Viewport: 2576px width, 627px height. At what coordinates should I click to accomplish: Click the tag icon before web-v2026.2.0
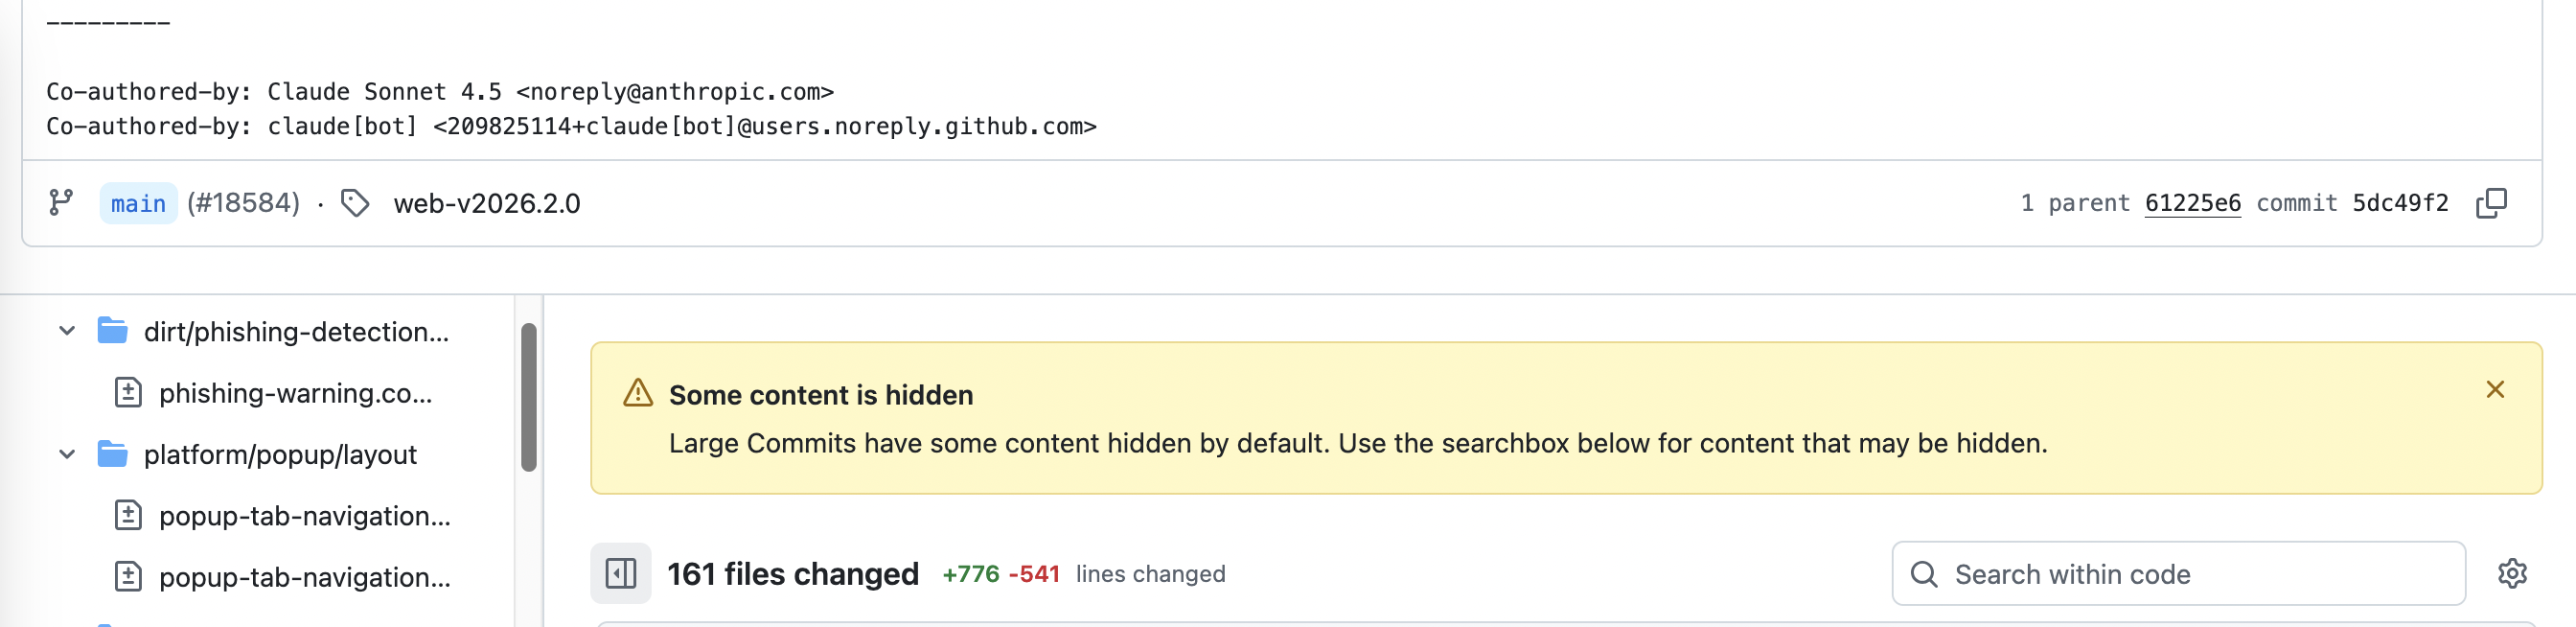pyautogui.click(x=355, y=203)
